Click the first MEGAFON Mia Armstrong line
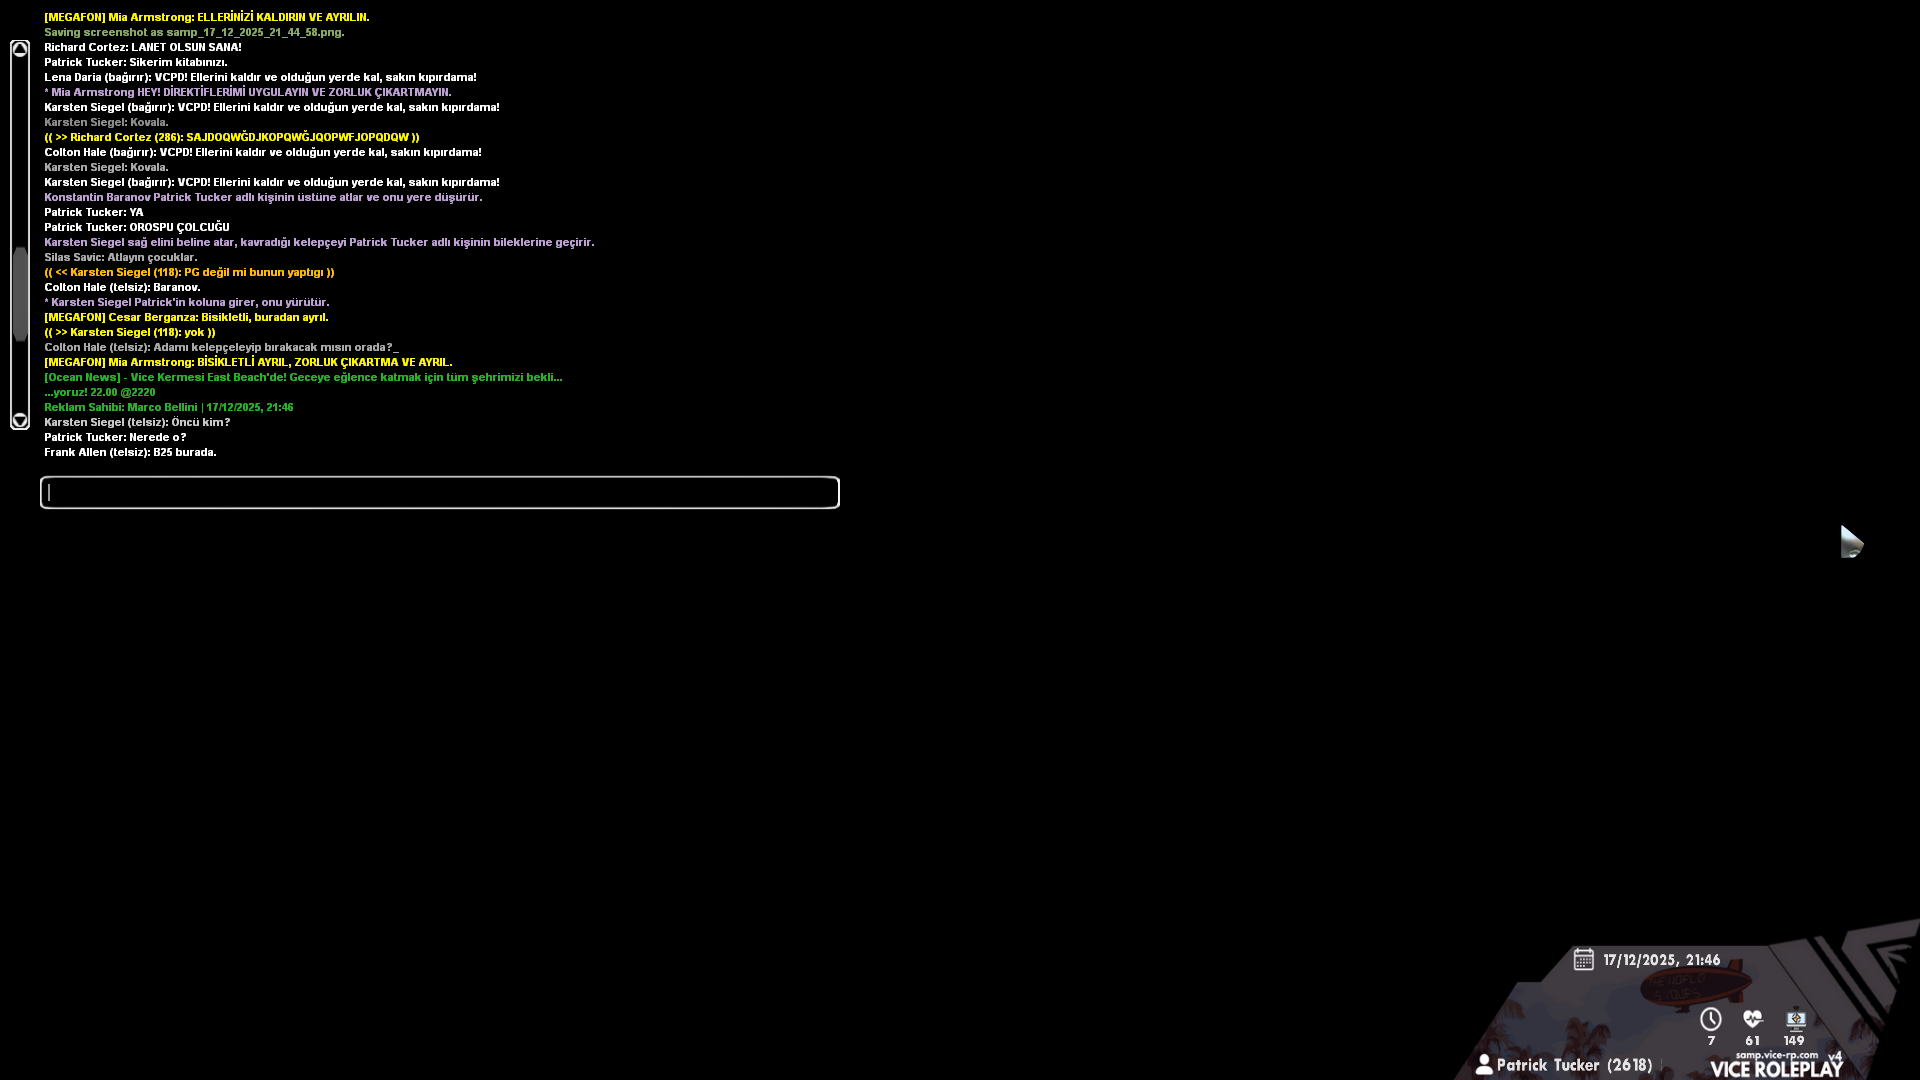The height and width of the screenshot is (1080, 1920). [x=206, y=17]
